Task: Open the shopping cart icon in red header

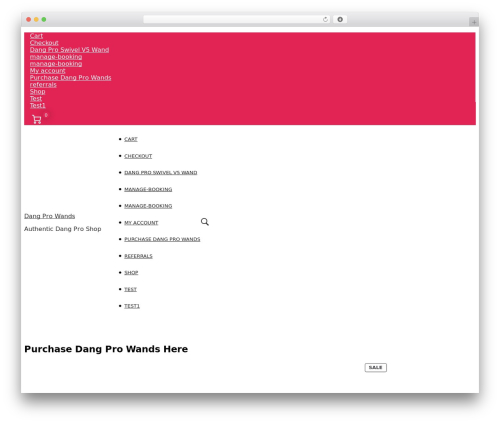Action: coord(37,119)
